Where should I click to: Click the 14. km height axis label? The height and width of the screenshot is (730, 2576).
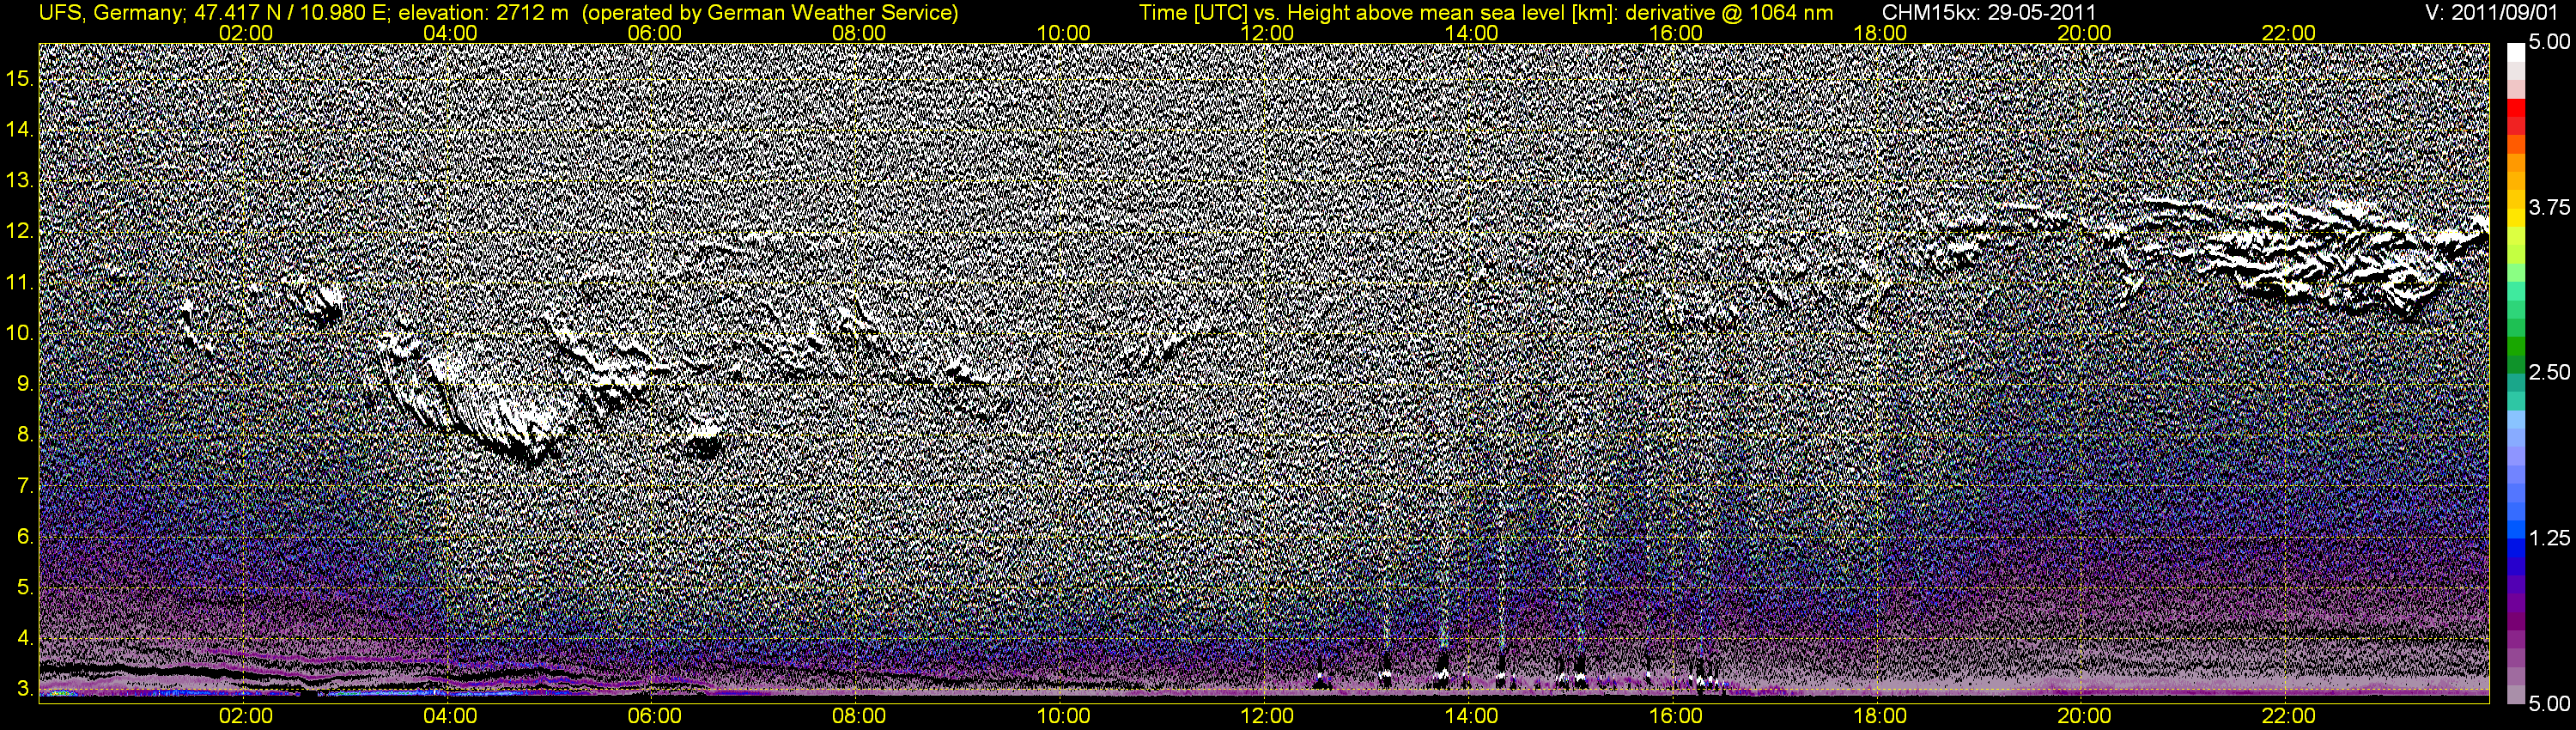20,130
